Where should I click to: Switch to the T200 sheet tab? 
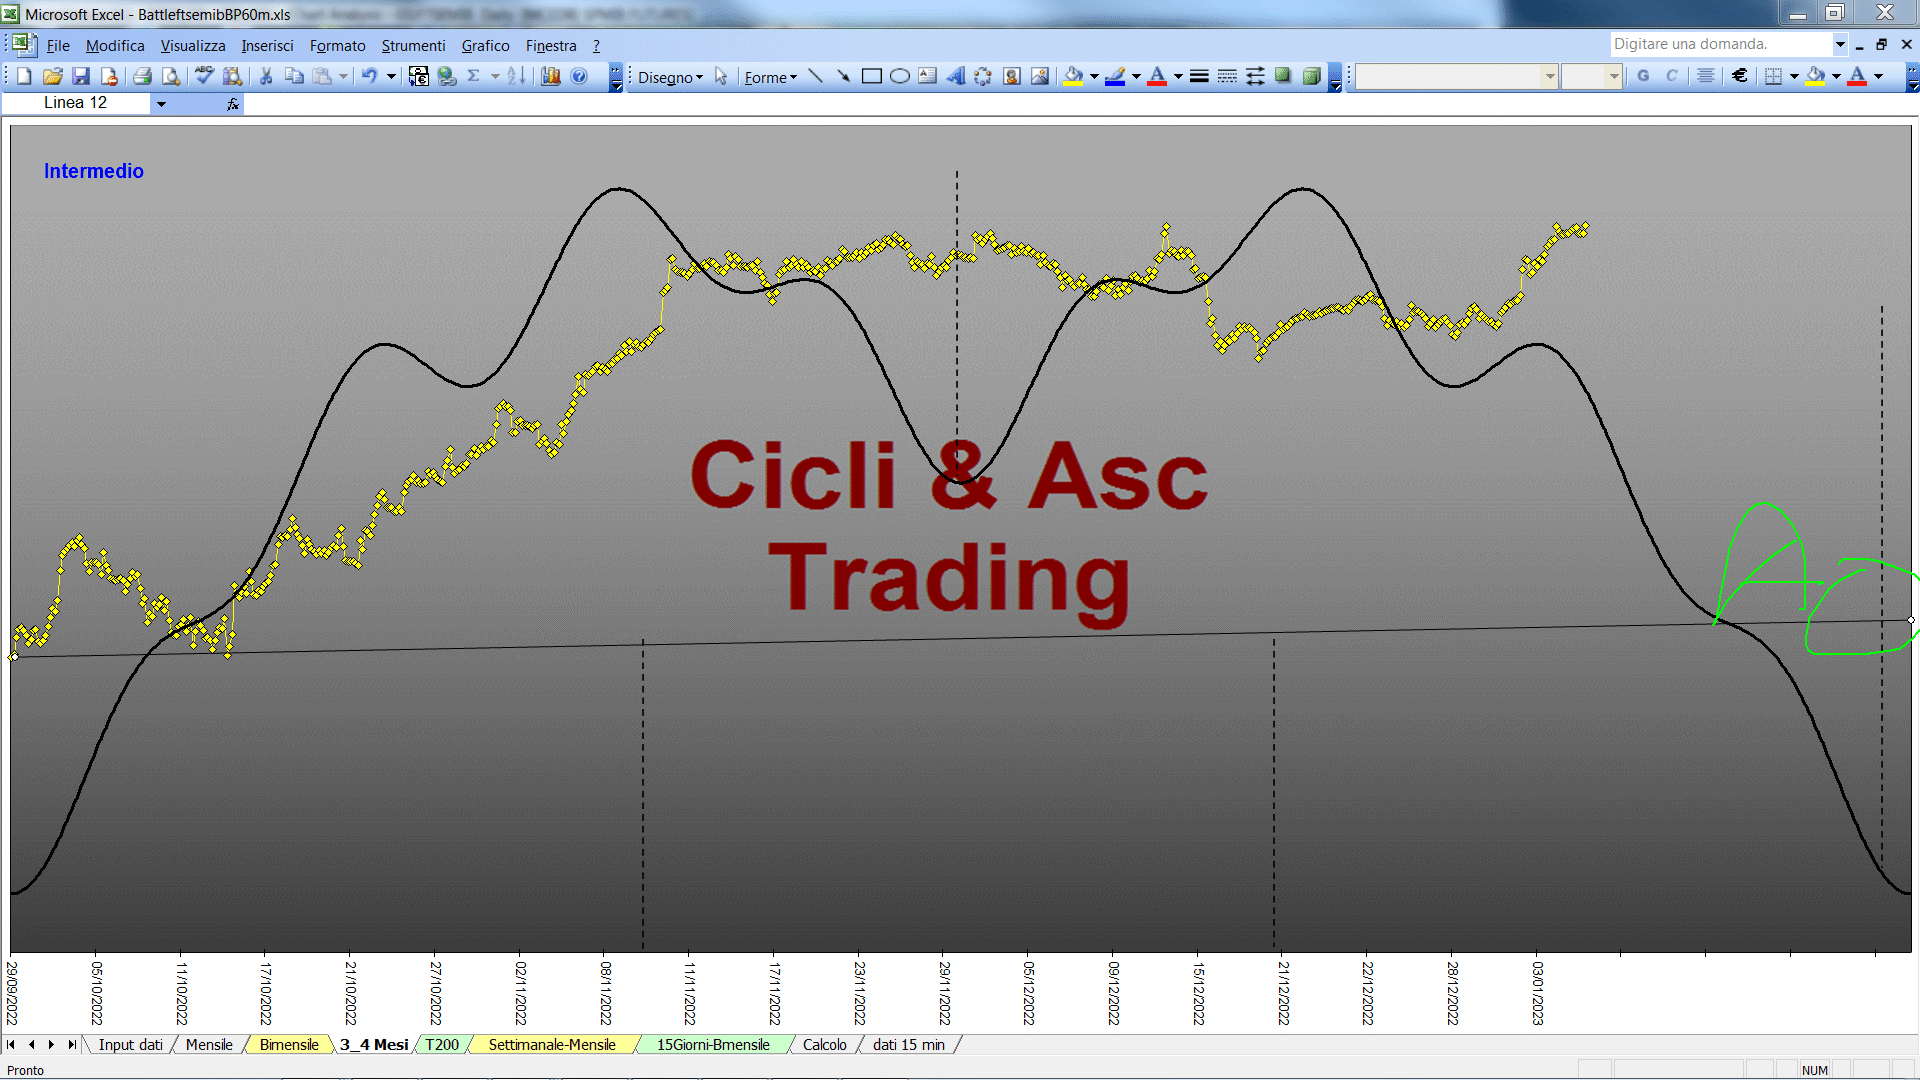point(442,1044)
